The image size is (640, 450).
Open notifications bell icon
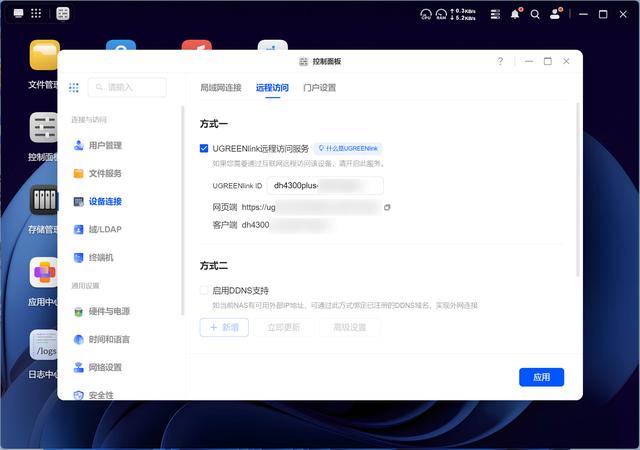tap(516, 14)
